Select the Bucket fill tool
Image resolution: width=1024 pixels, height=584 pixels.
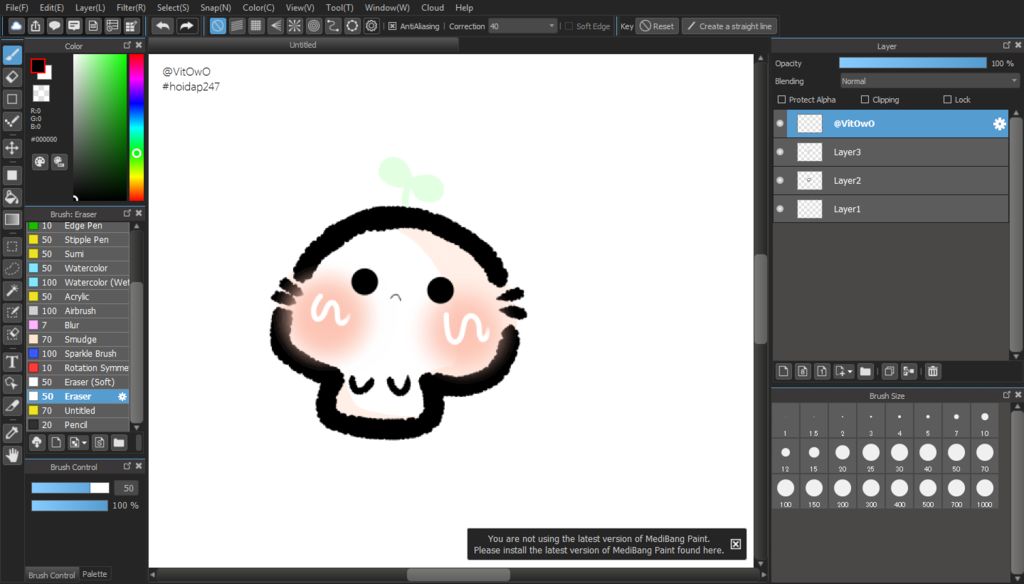tap(12, 197)
